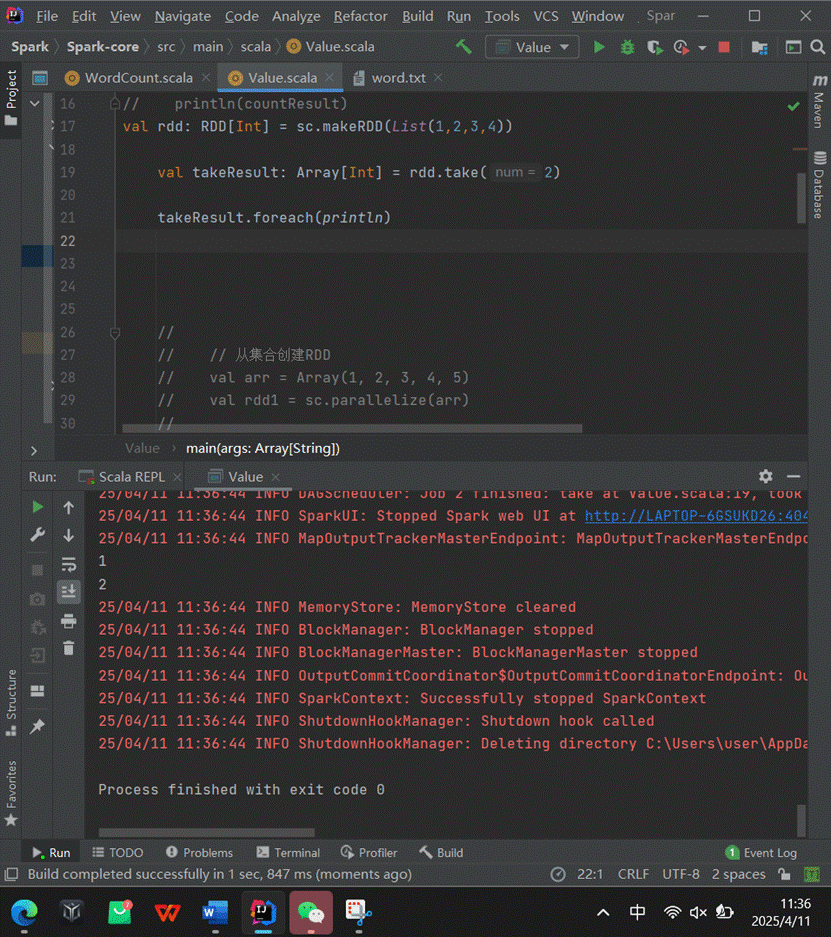Image resolution: width=831 pixels, height=937 pixels.
Task: Click the Build Project hammer icon
Action: 463,47
